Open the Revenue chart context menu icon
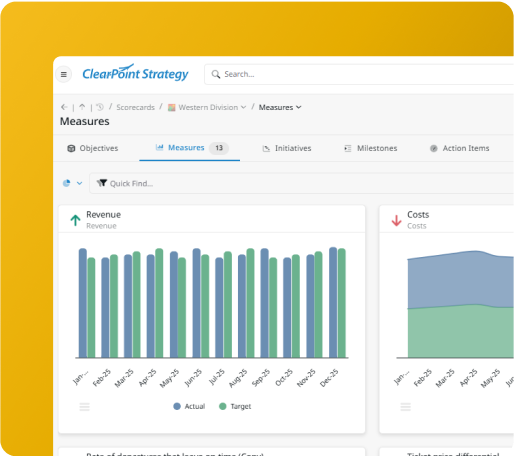514x456 pixels. pyautogui.click(x=85, y=407)
